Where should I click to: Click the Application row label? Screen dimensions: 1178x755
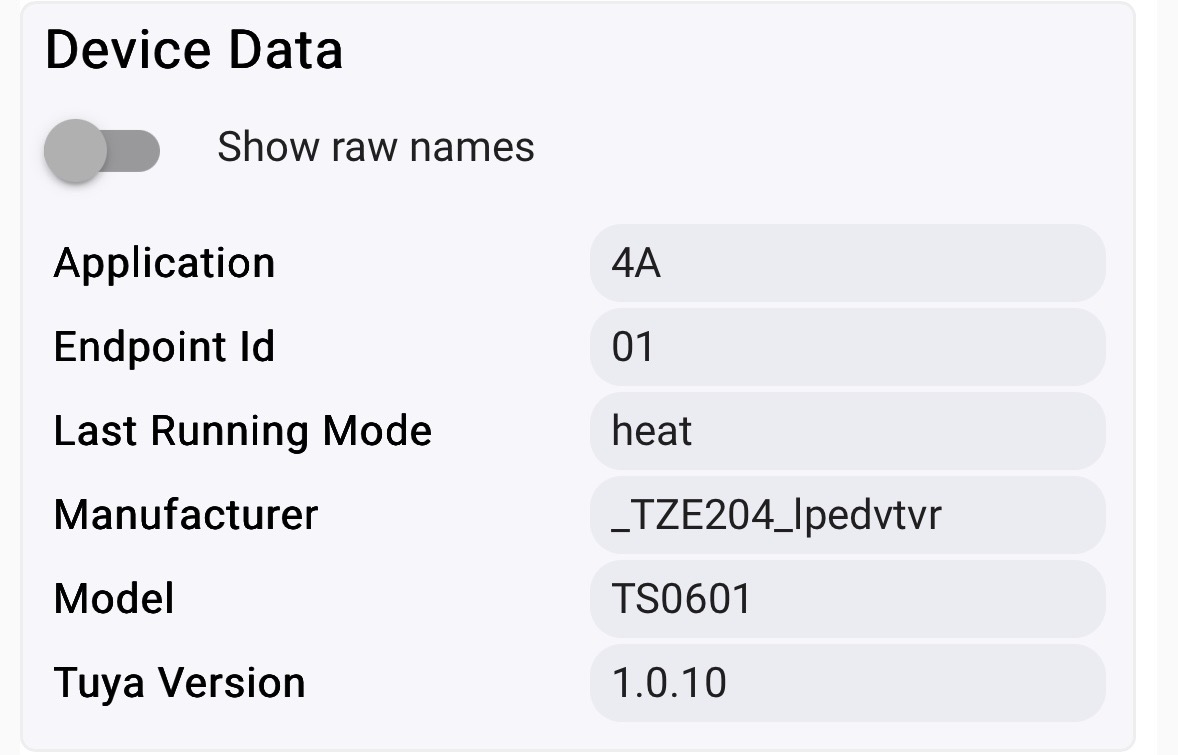coord(164,264)
